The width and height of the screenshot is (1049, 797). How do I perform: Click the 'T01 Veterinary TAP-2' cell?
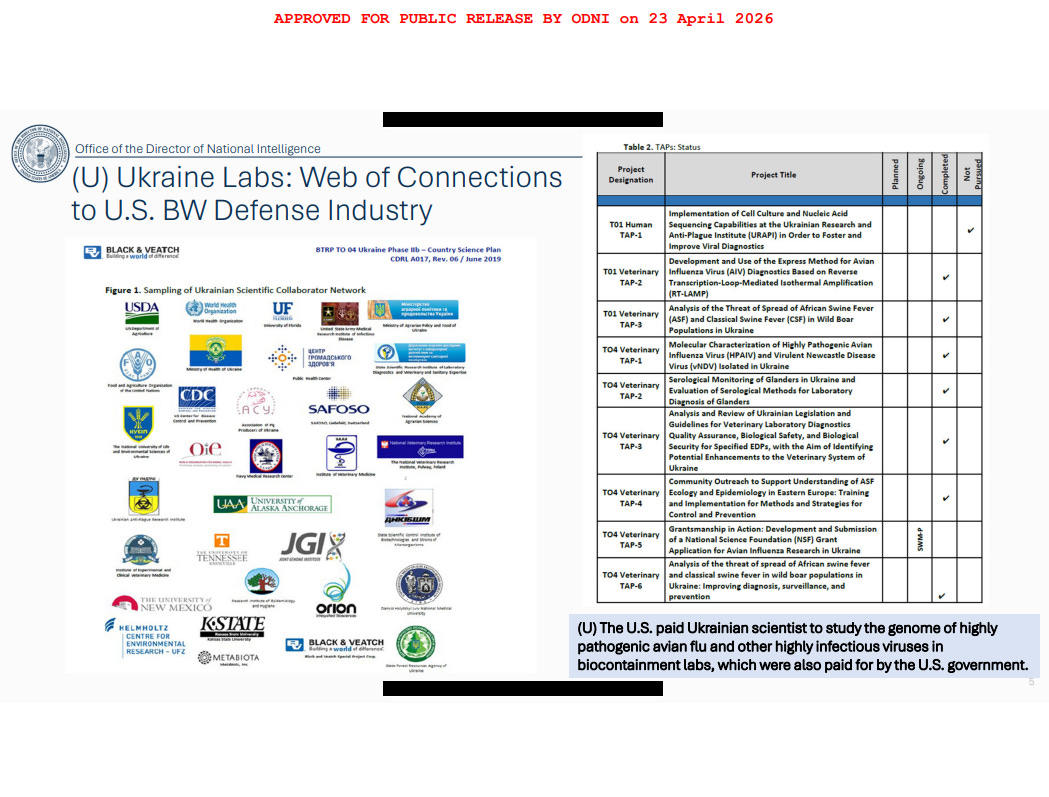pyautogui.click(x=631, y=277)
